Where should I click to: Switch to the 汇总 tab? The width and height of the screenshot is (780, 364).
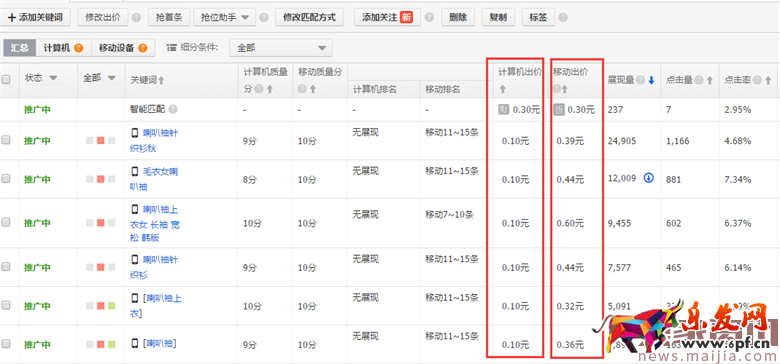(19, 48)
